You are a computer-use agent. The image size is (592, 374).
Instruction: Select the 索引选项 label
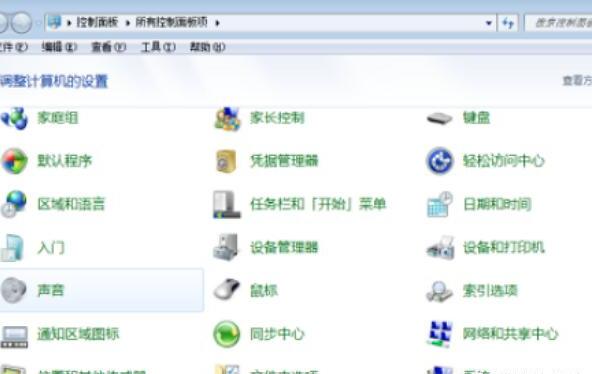pos(490,291)
